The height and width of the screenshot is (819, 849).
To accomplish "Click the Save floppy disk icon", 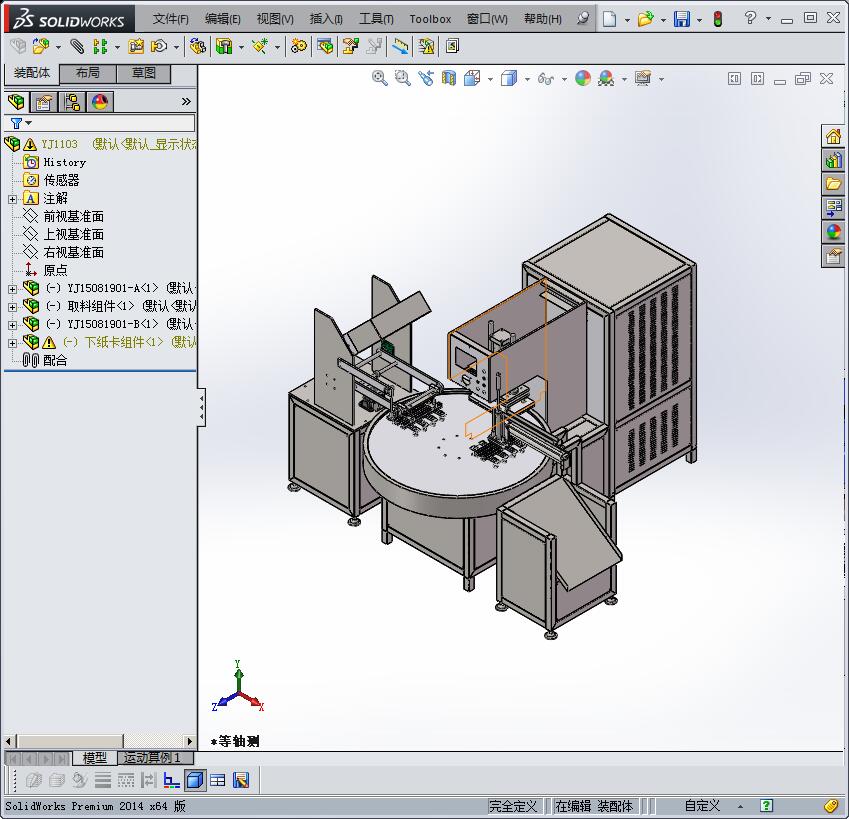I will coord(682,19).
